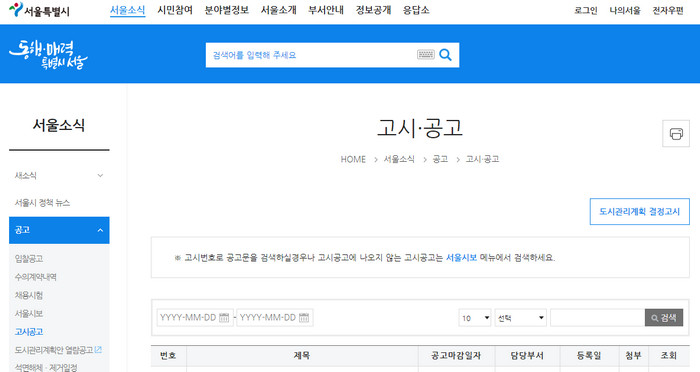700x372 pixels.
Task: Open the 전자우편 link
Action: (668, 10)
